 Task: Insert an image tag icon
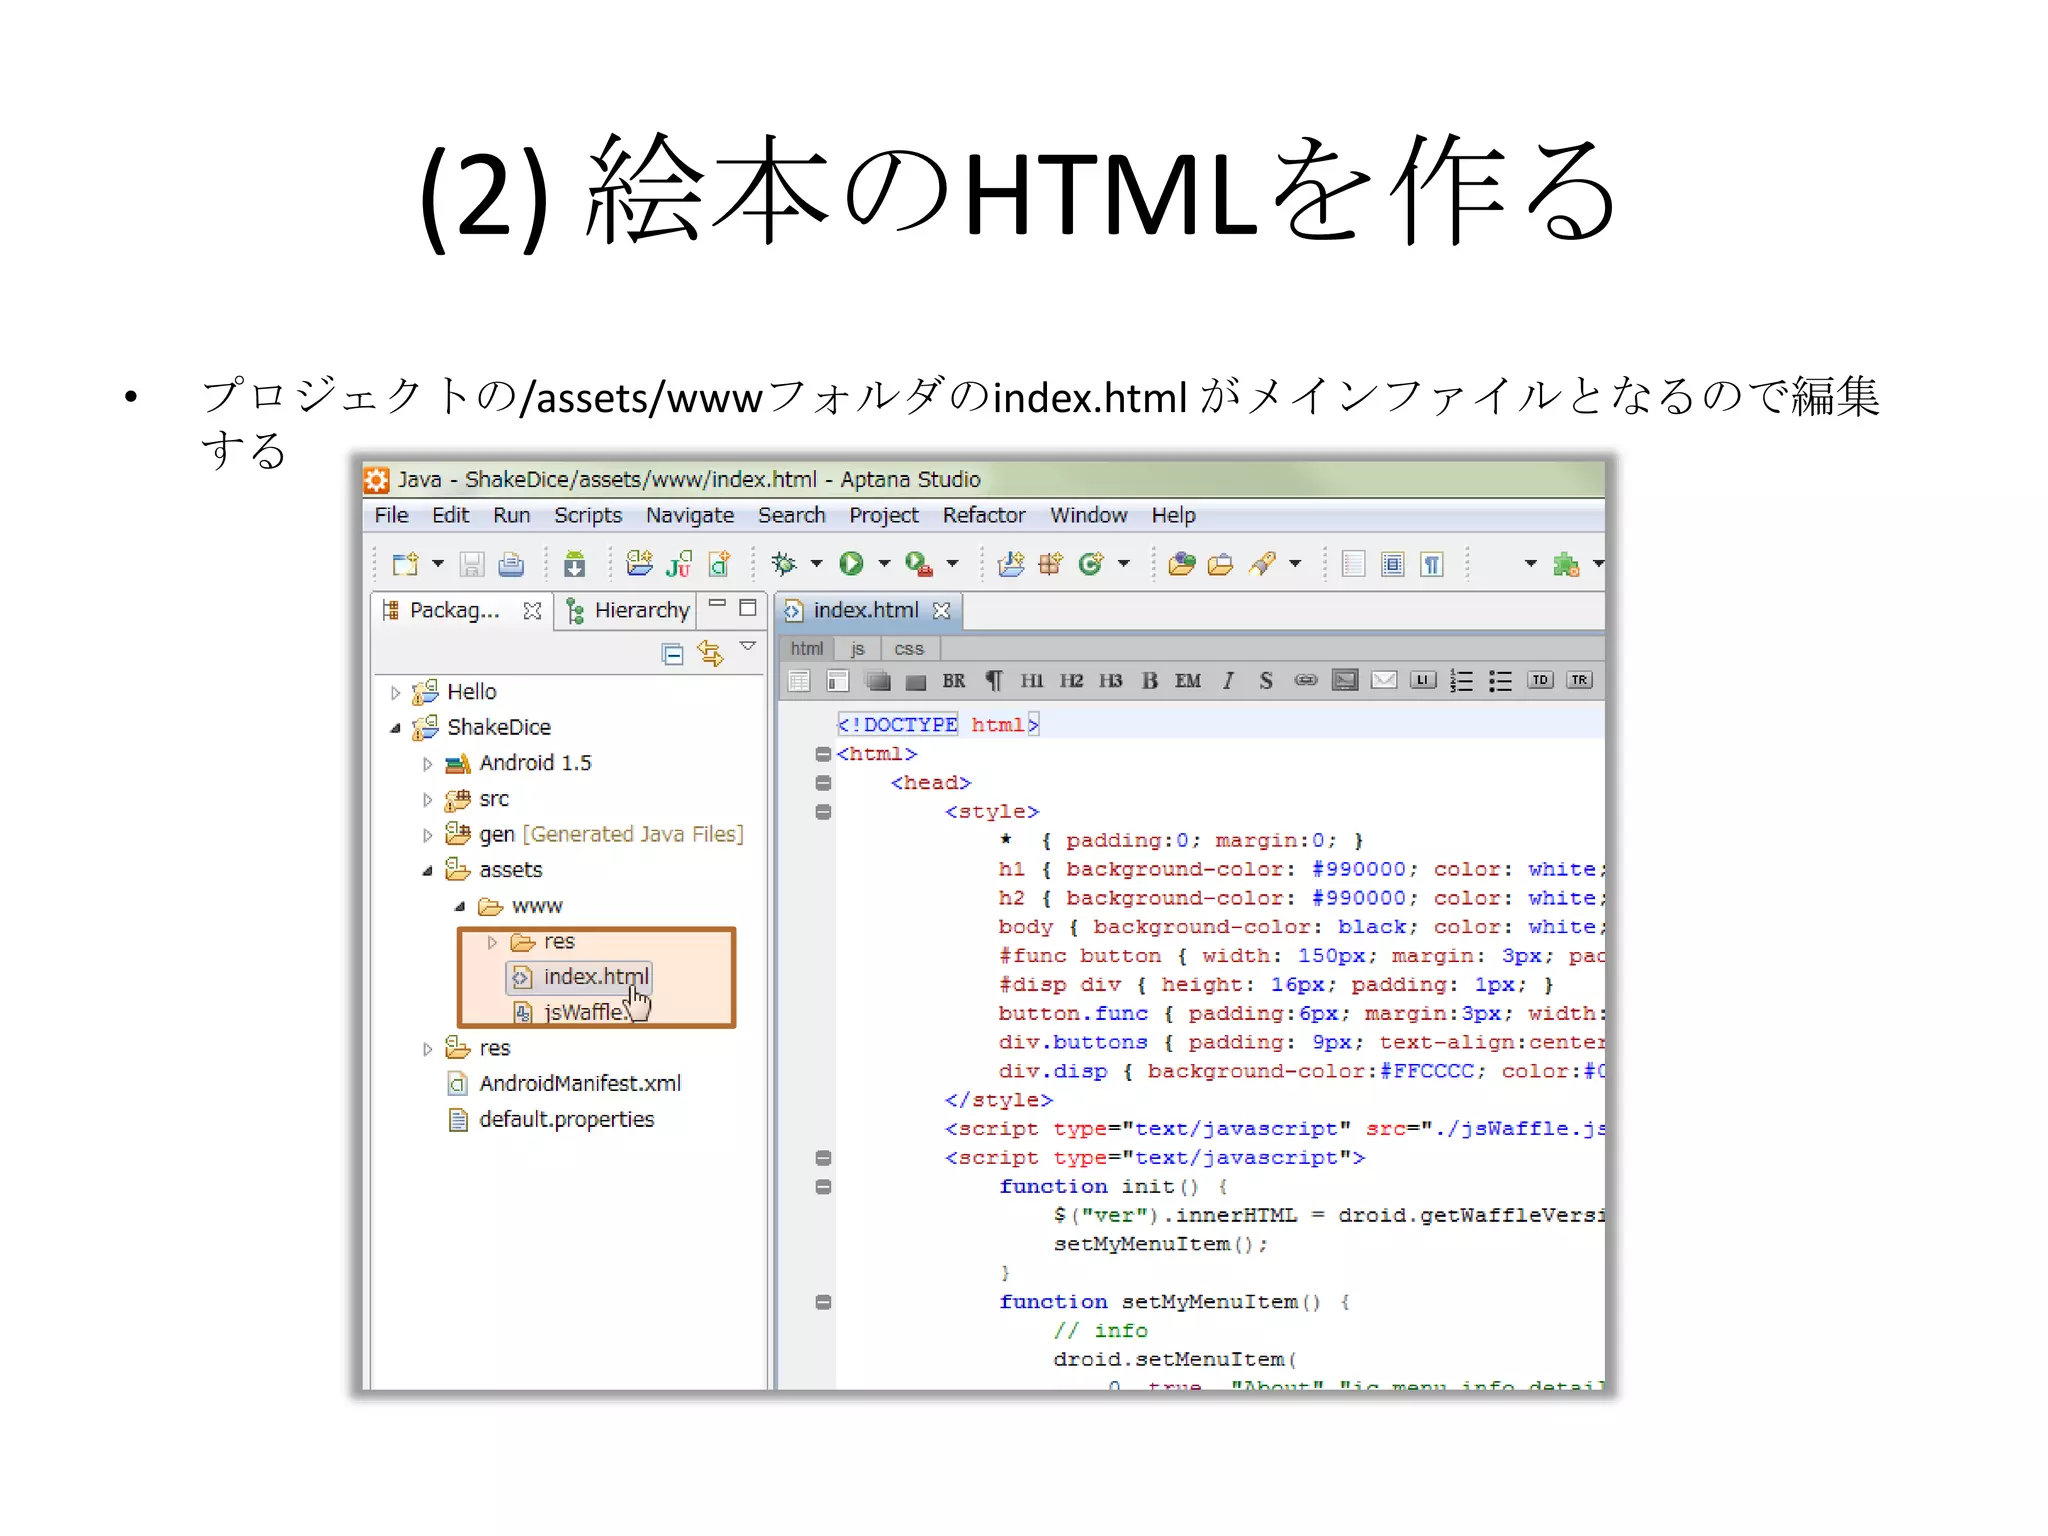pos(1345,681)
